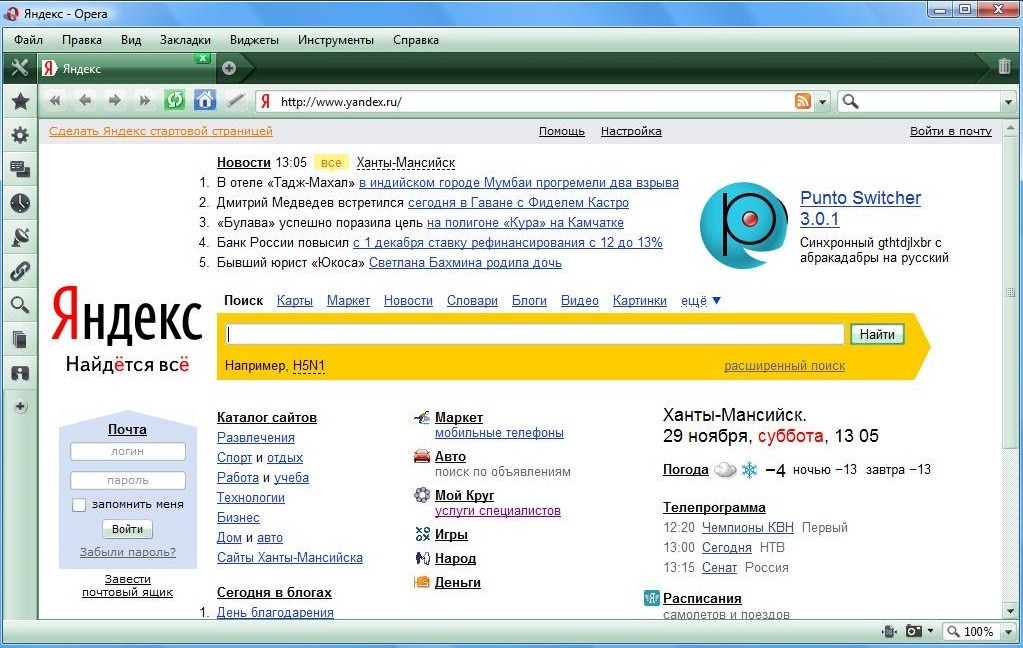Viewport: 1023px width, 648px height.
Task: Open the Карты link
Action: 294,300
